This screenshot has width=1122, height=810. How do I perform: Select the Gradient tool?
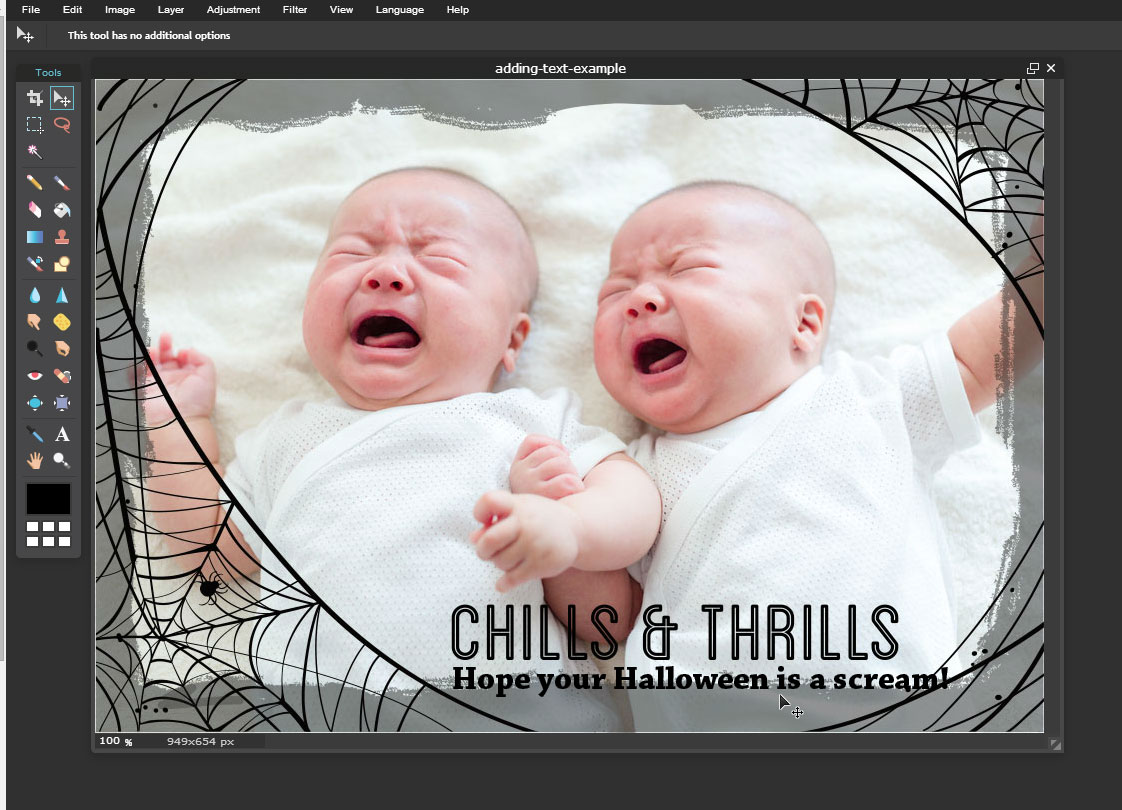(35, 237)
